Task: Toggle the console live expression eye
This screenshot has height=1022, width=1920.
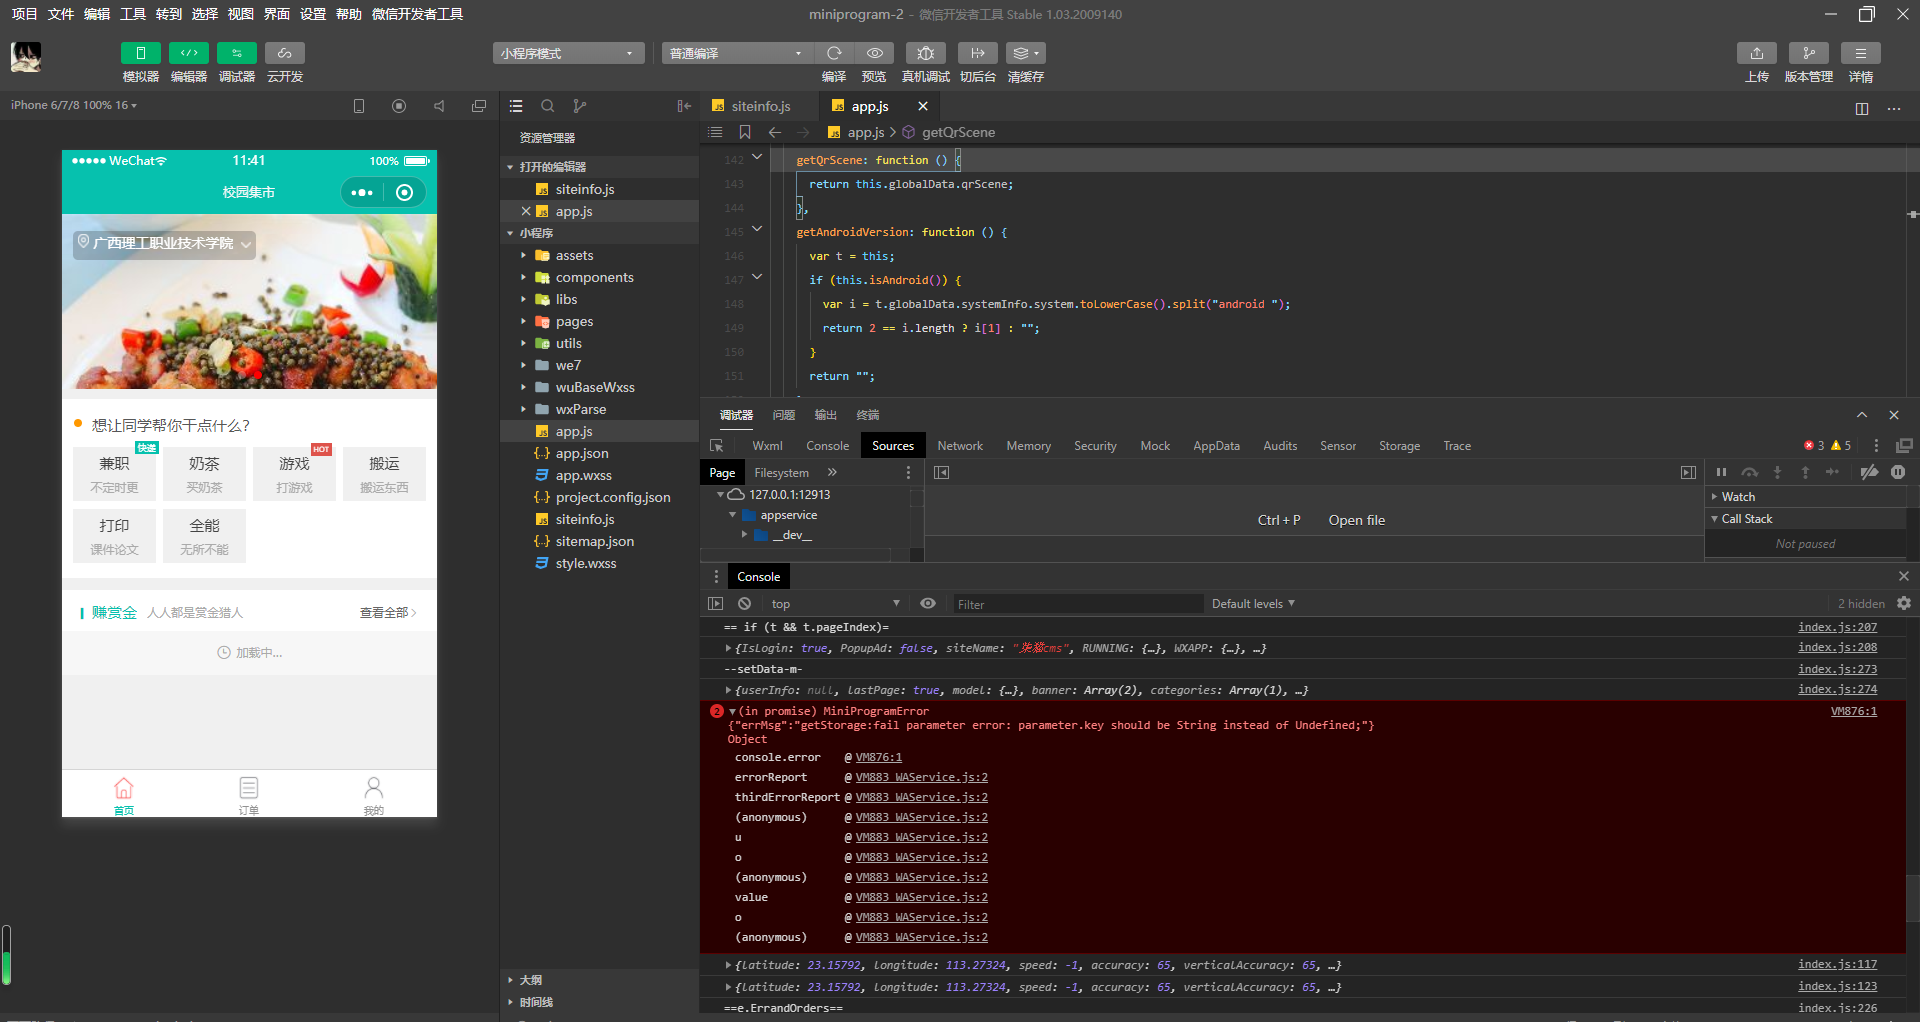Action: 928,603
